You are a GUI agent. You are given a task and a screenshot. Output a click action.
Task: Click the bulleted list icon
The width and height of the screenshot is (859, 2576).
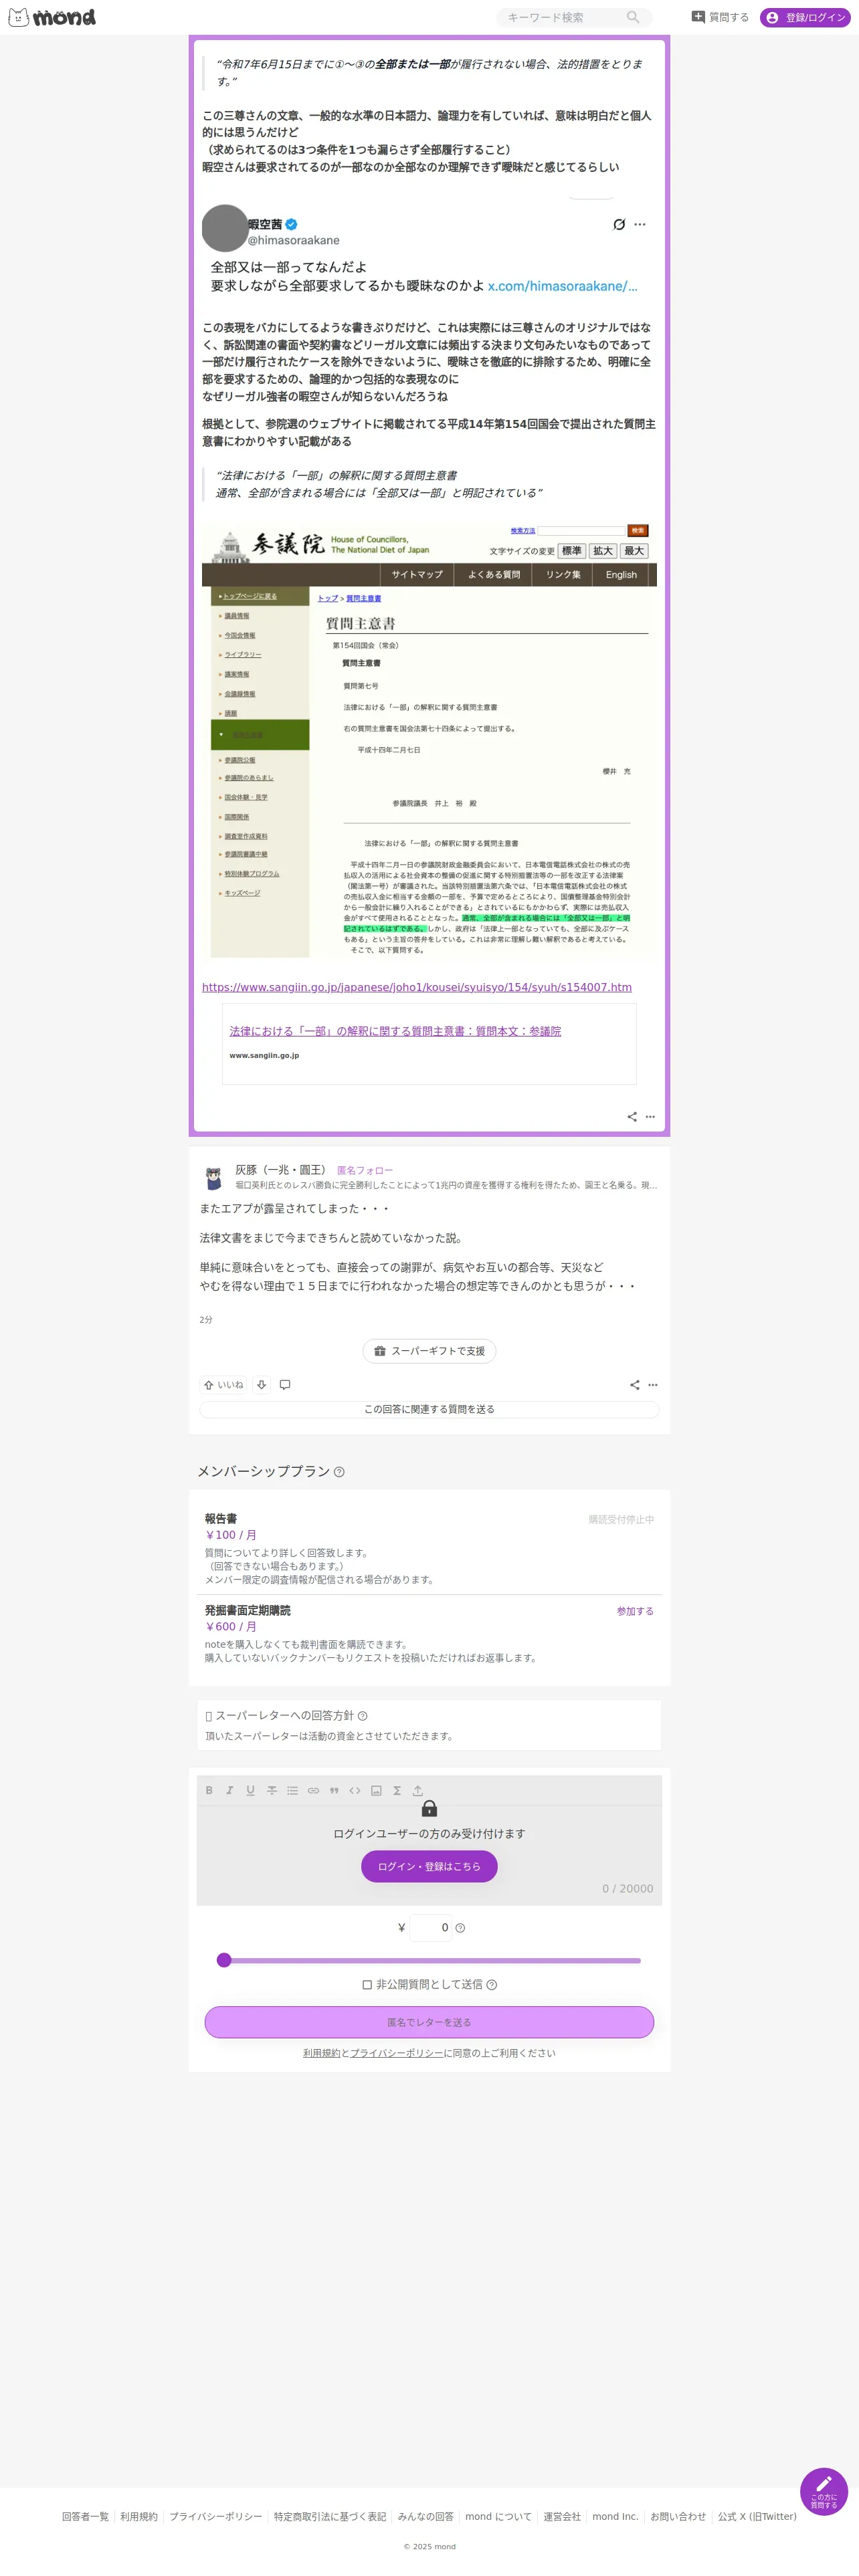tap(292, 1790)
